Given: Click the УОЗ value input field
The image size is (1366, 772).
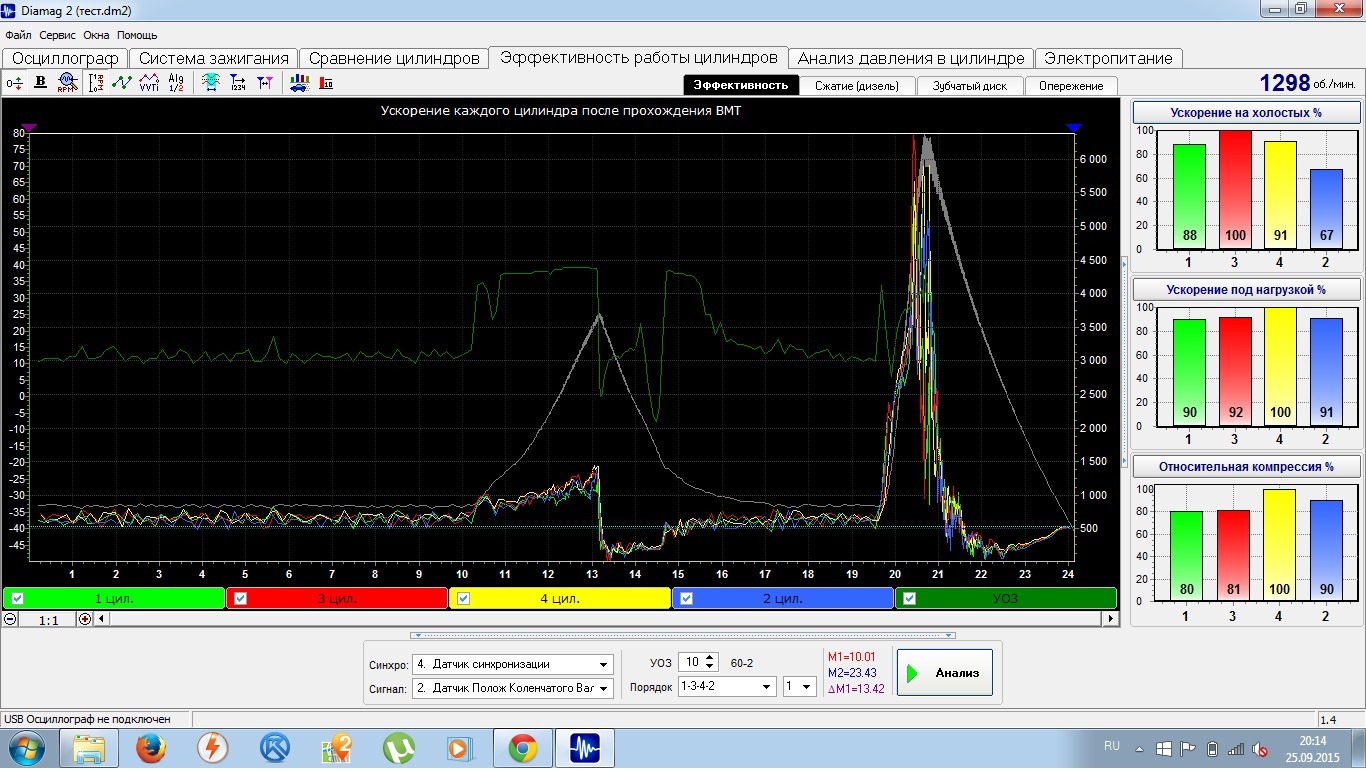Looking at the screenshot, I should point(690,662).
